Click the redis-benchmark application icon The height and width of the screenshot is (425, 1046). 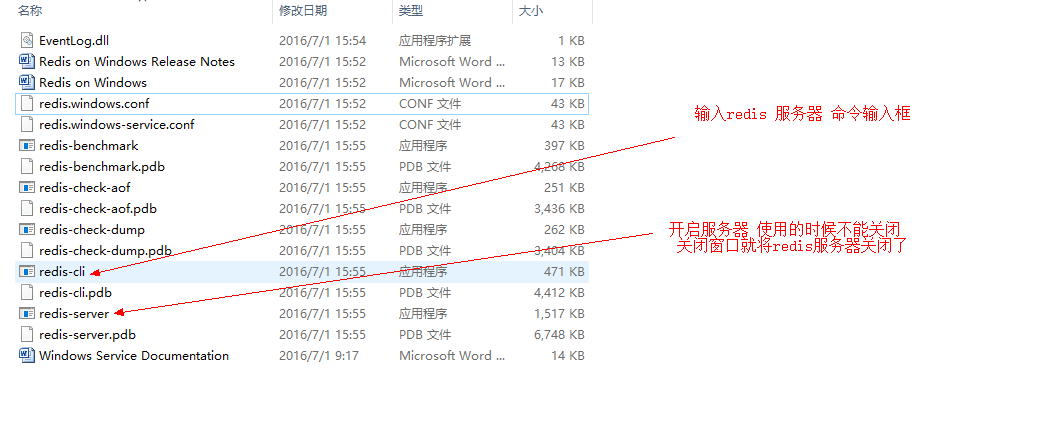(x=27, y=145)
